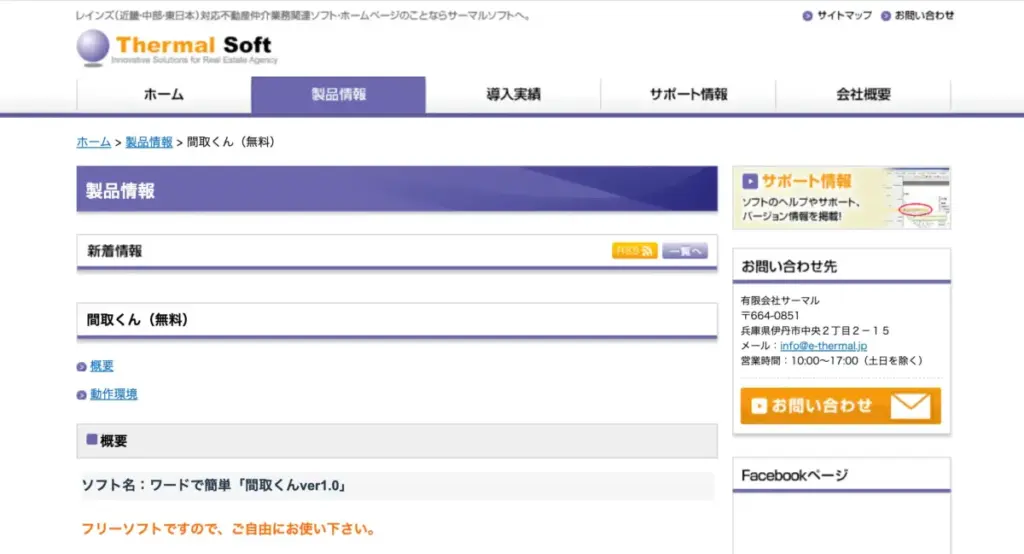
Task: Open the 製品情報 navigation tab
Action: pos(338,95)
